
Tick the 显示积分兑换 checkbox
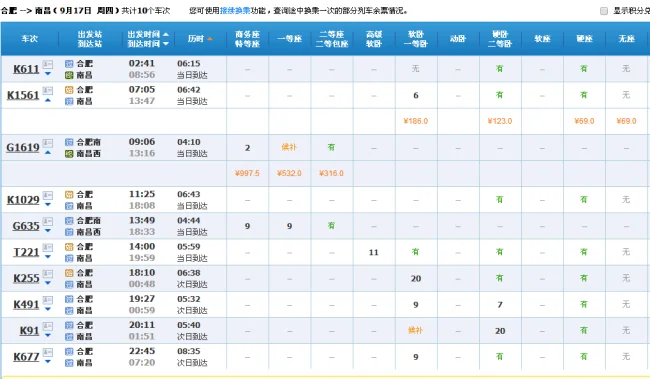(604, 11)
